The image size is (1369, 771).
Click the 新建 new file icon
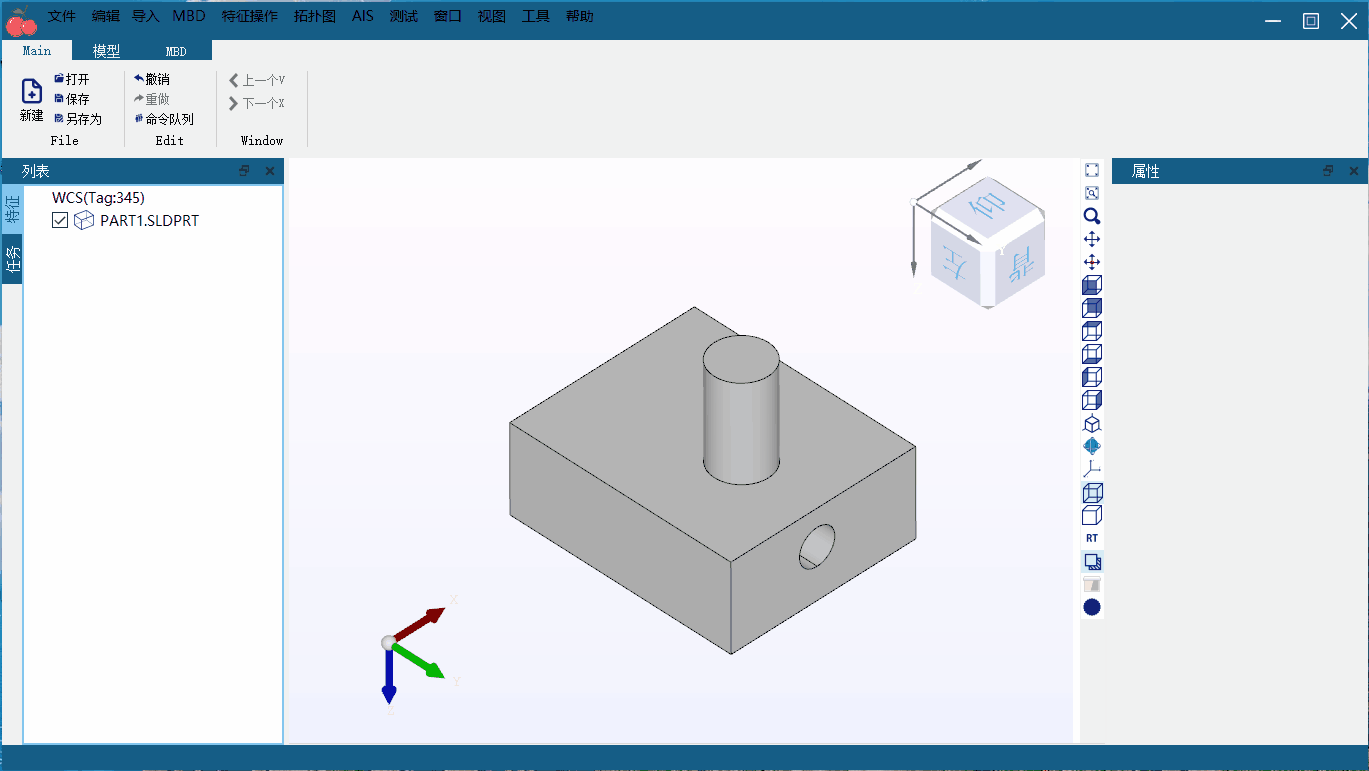(32, 99)
